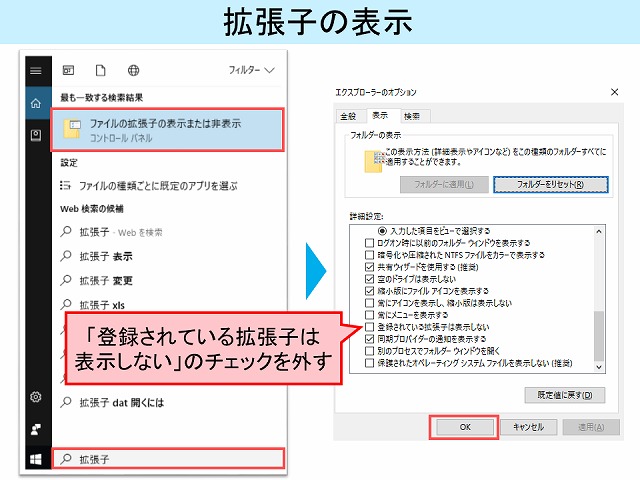Click the folder icon of best match result
640x480 pixels.
[x=72, y=129]
